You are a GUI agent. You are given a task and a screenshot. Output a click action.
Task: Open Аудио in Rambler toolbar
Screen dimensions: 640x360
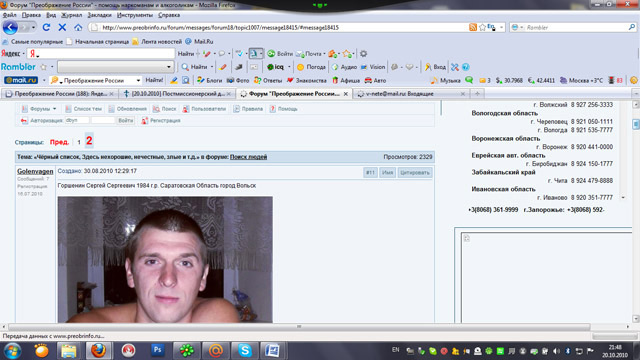click(x=344, y=67)
